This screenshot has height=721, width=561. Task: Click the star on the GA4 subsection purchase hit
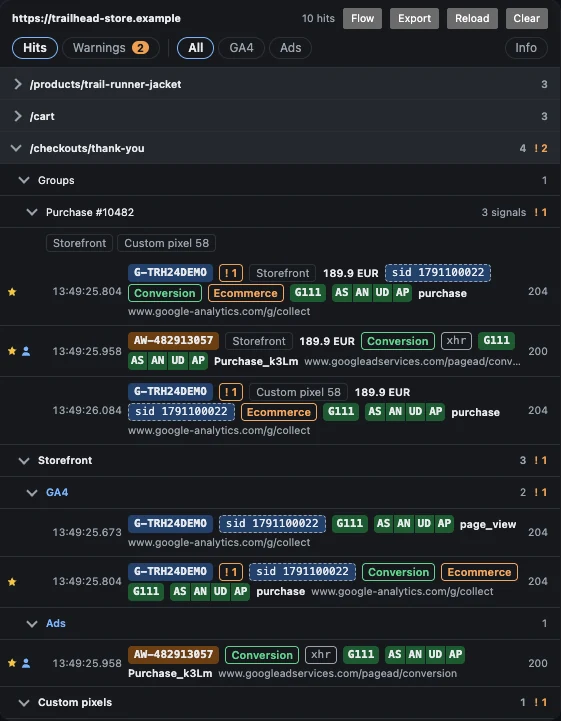[x=12, y=582]
